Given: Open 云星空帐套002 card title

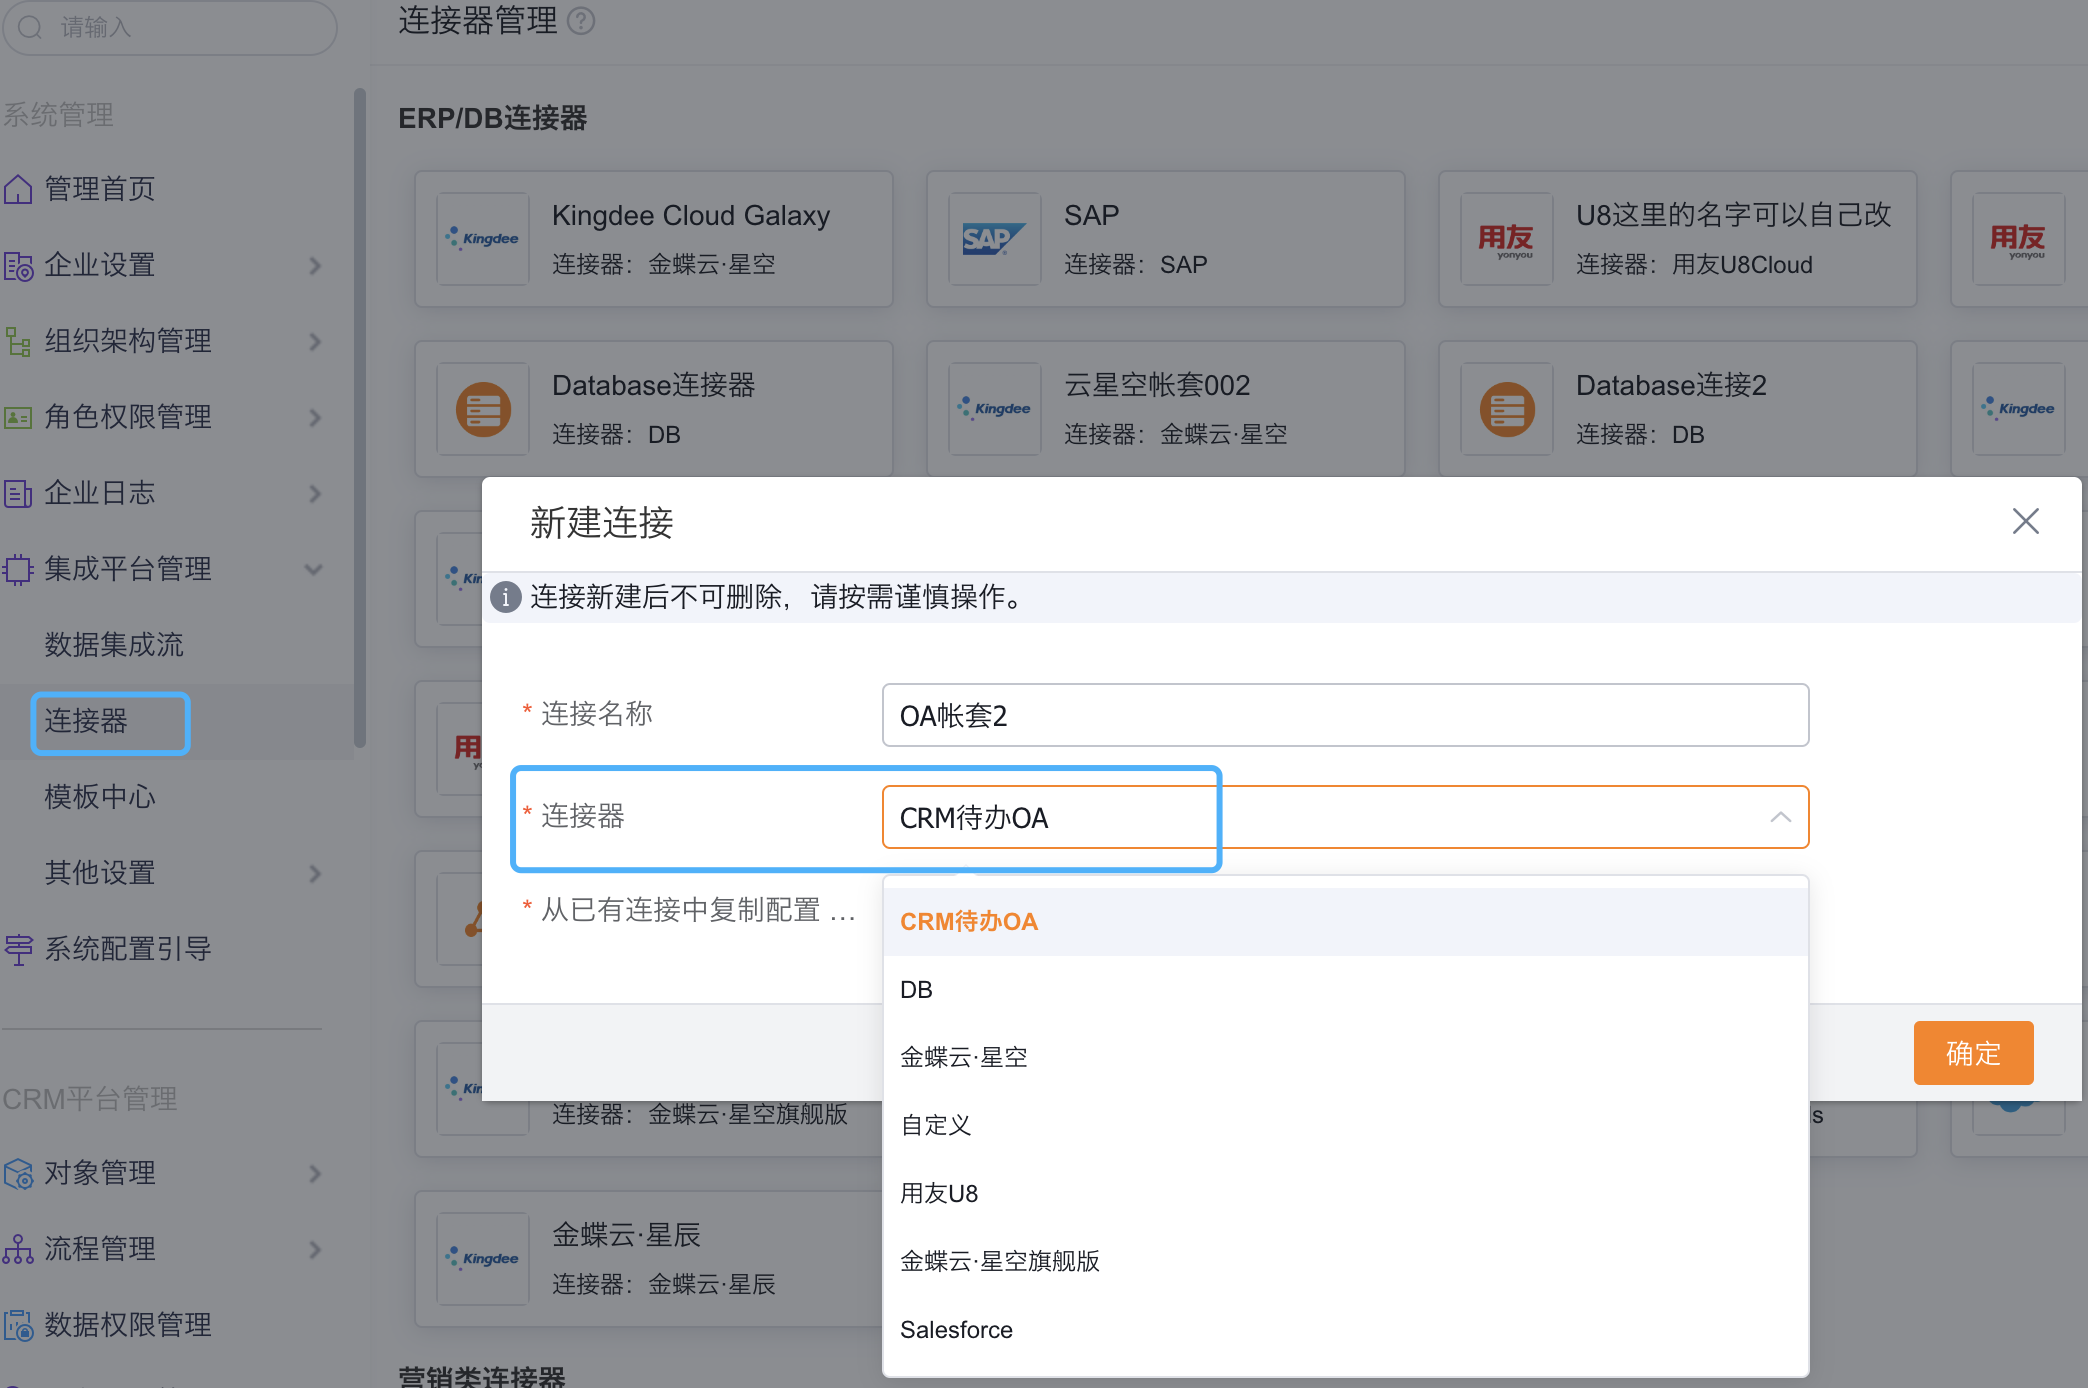Looking at the screenshot, I should (1157, 385).
